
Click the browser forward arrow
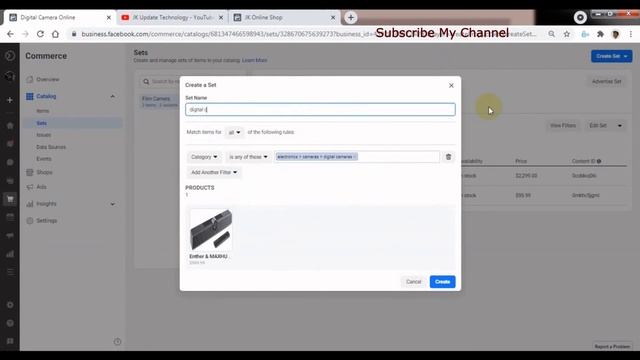[25, 34]
